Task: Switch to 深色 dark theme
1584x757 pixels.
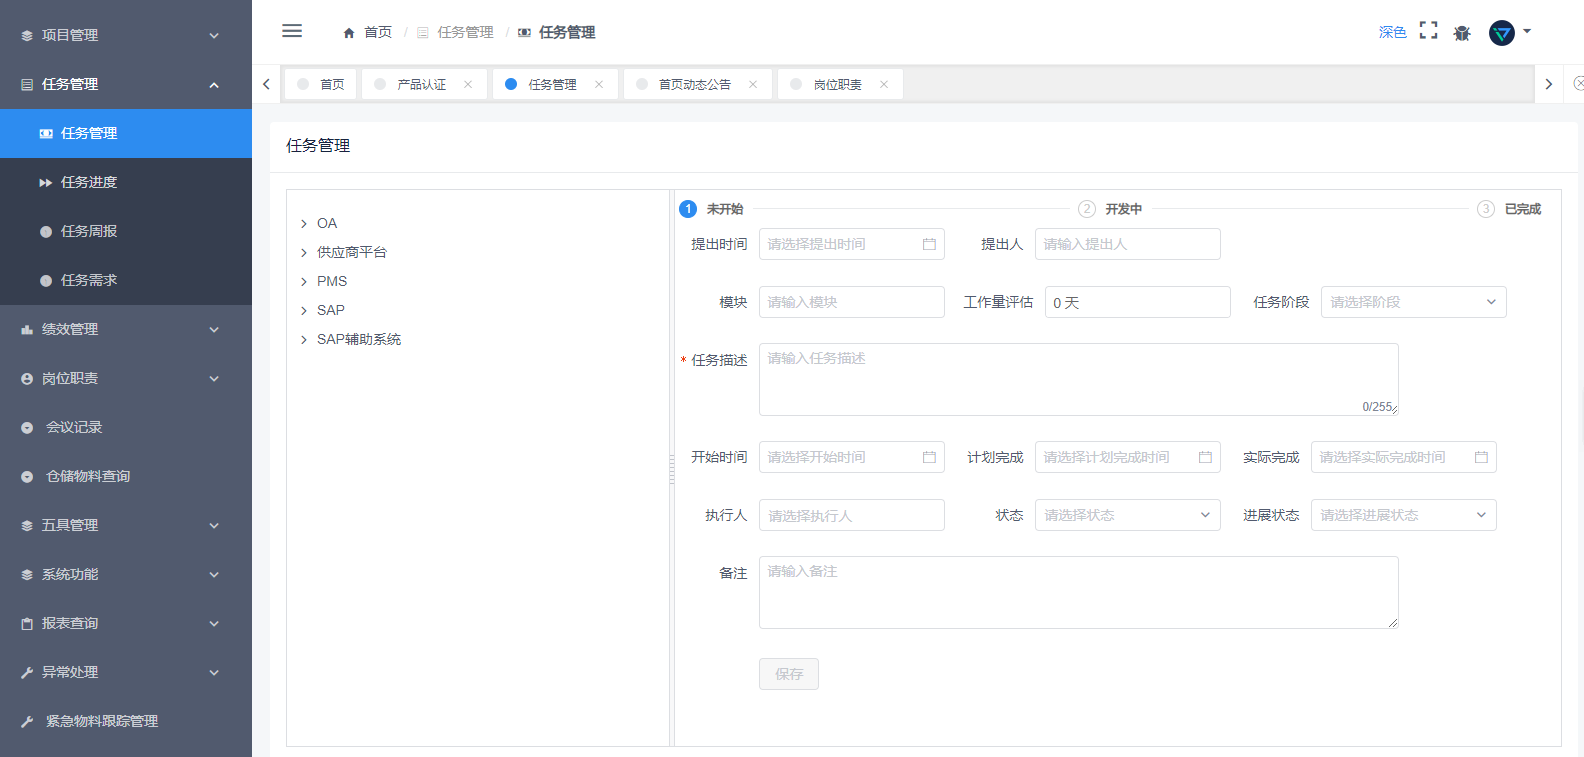Action: point(1392,32)
